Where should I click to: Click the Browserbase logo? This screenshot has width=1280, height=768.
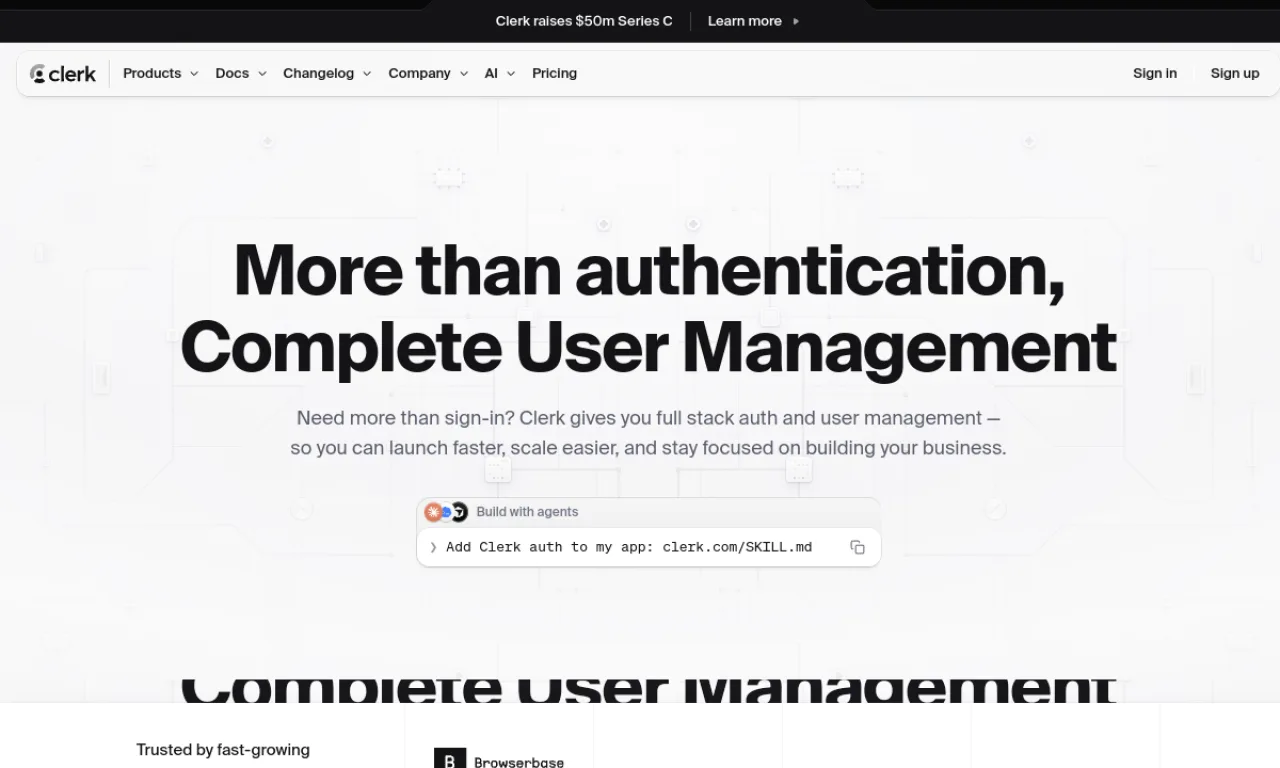pyautogui.click(x=499, y=761)
